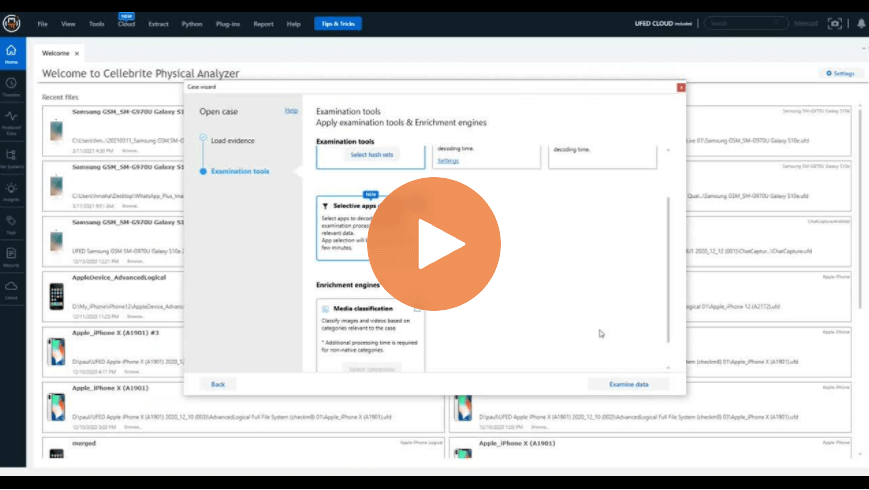869x490 pixels.
Task: Open the File Systems sidebar icon
Action: pos(11,158)
